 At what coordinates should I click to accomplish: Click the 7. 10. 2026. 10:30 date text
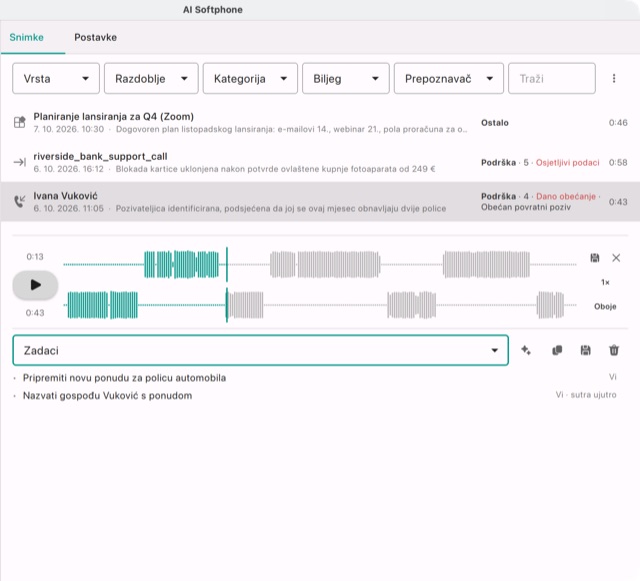pyautogui.click(x=69, y=129)
